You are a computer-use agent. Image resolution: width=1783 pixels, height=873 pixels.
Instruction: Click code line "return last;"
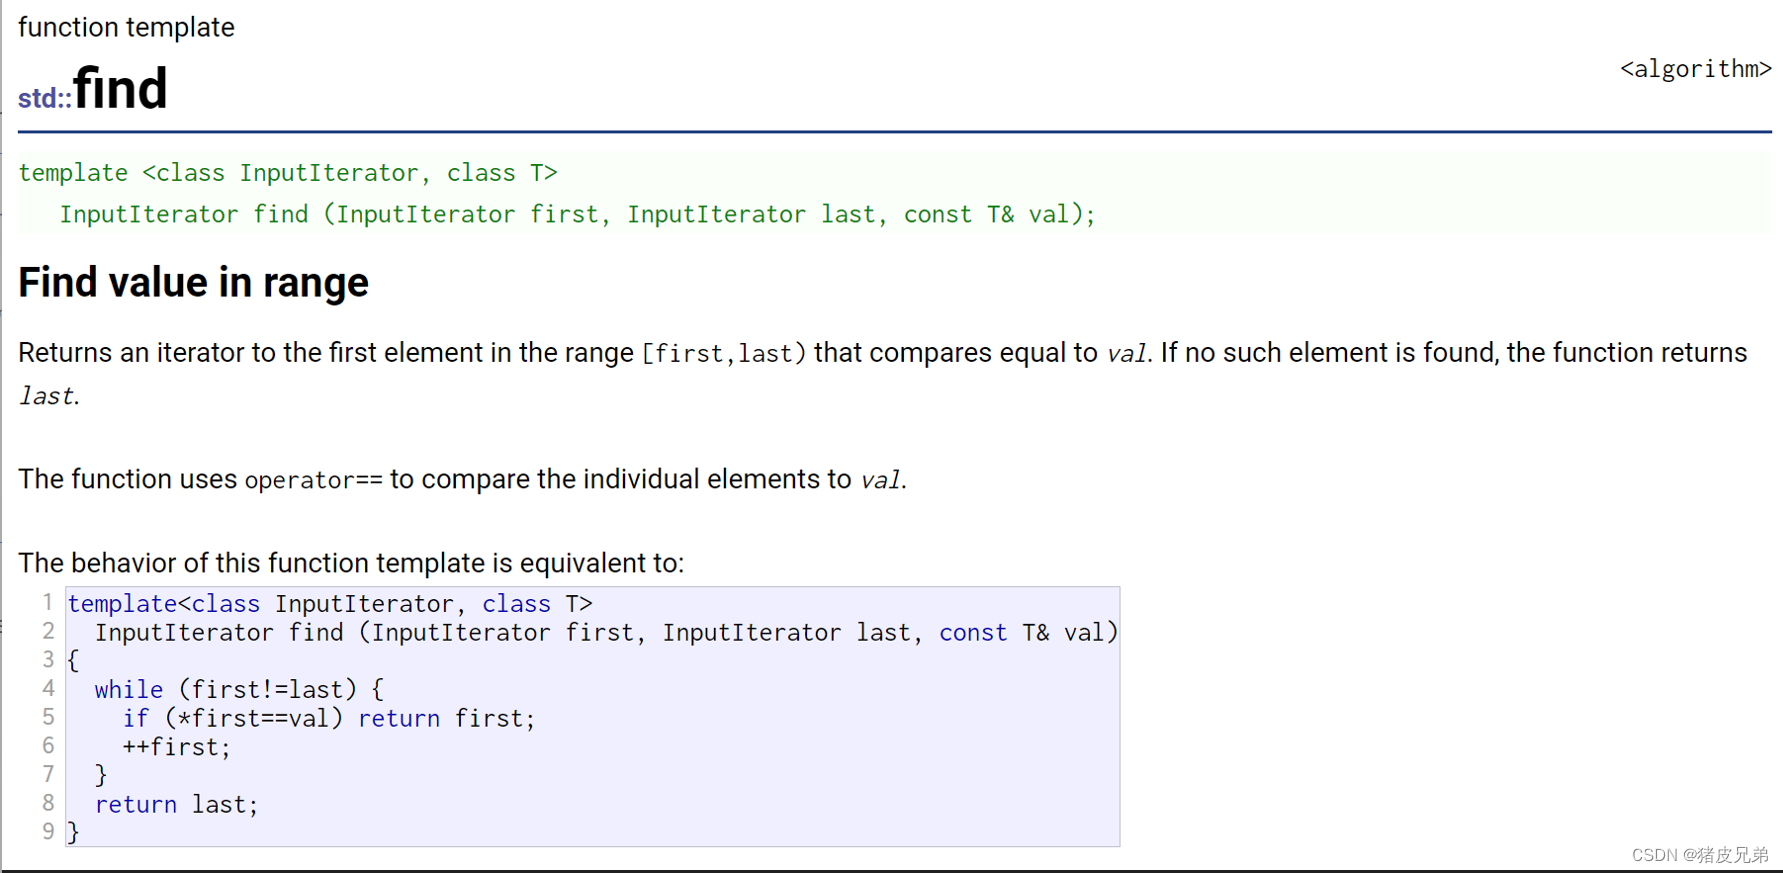point(176,805)
